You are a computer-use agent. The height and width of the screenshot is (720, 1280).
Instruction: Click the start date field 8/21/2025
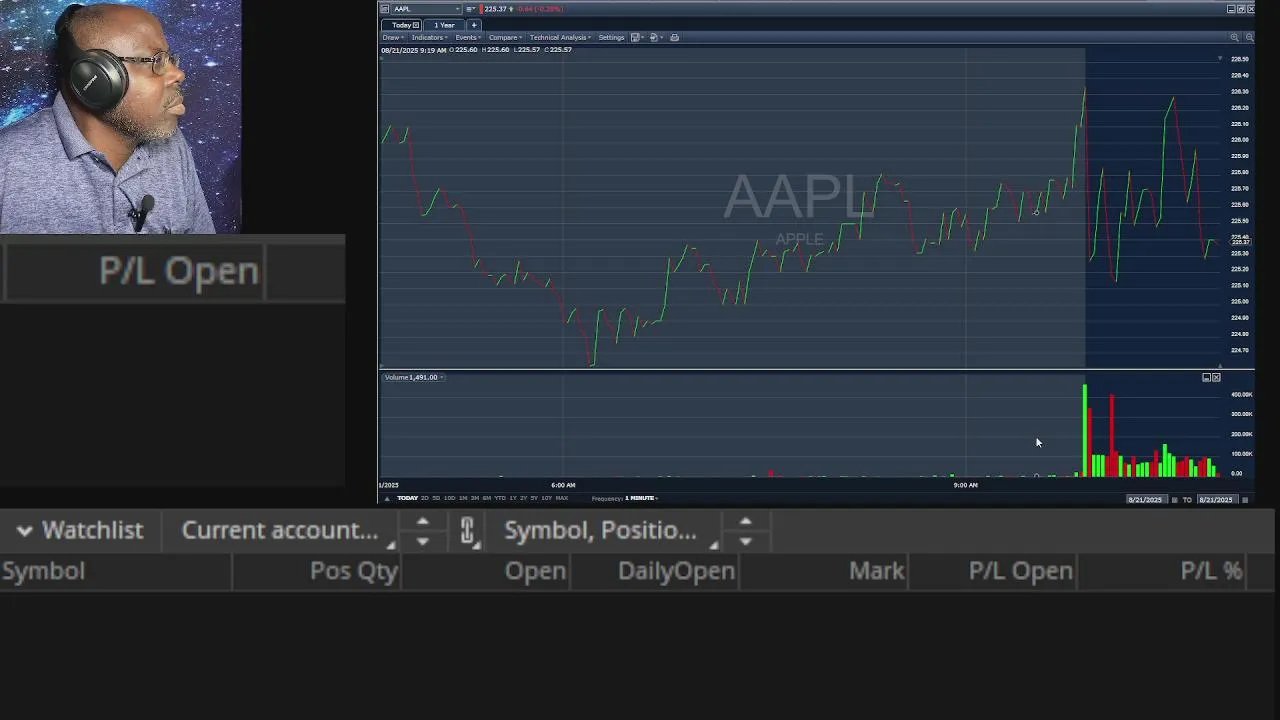tap(1146, 499)
